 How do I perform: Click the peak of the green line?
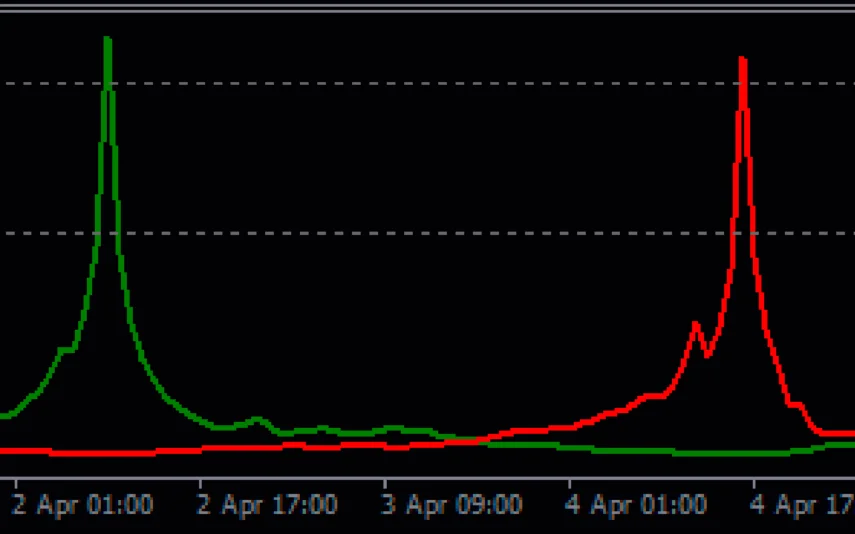pyautogui.click(x=107, y=42)
